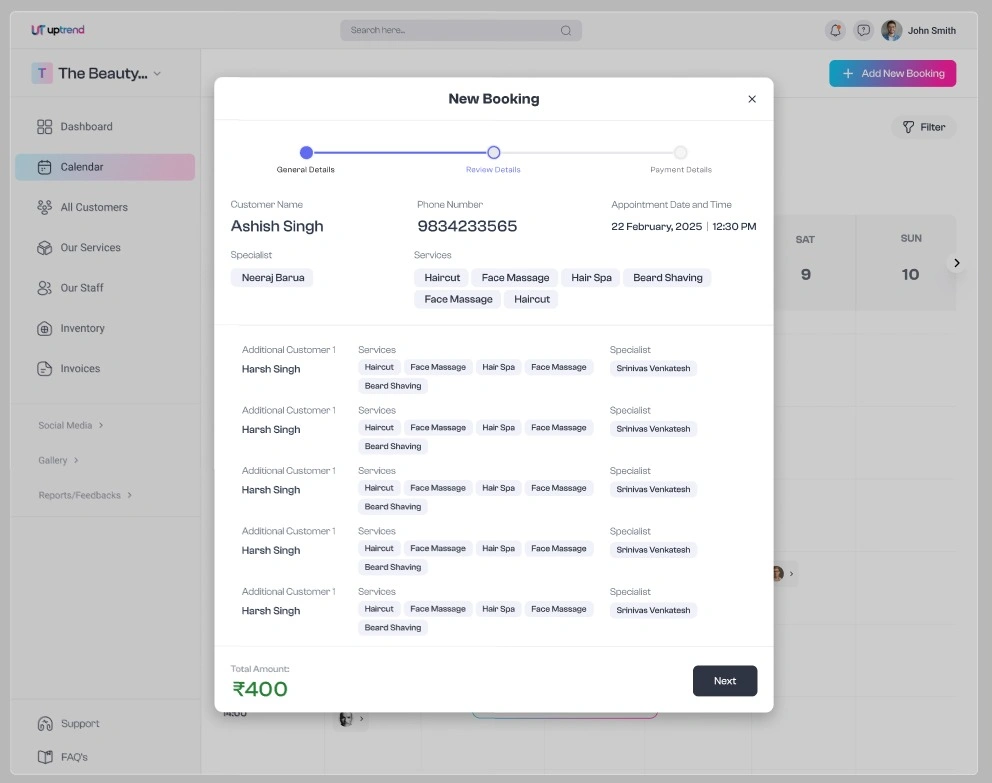Jump to the Payment Details step
992x783 pixels.
(680, 152)
